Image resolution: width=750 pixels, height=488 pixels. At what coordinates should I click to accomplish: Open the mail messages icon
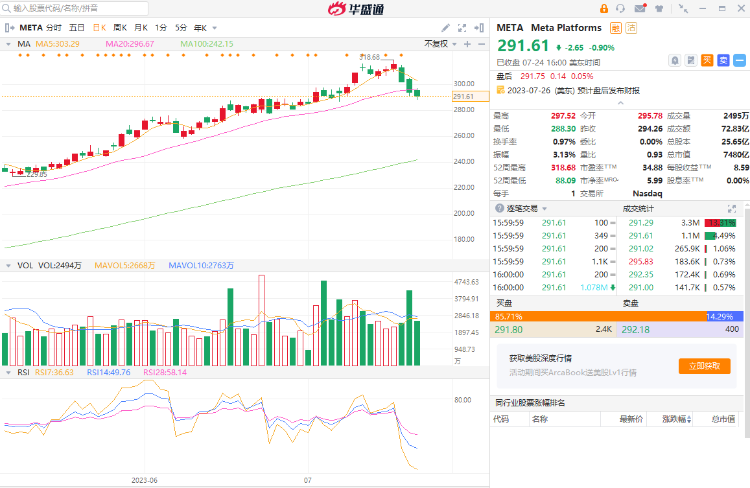640,8
